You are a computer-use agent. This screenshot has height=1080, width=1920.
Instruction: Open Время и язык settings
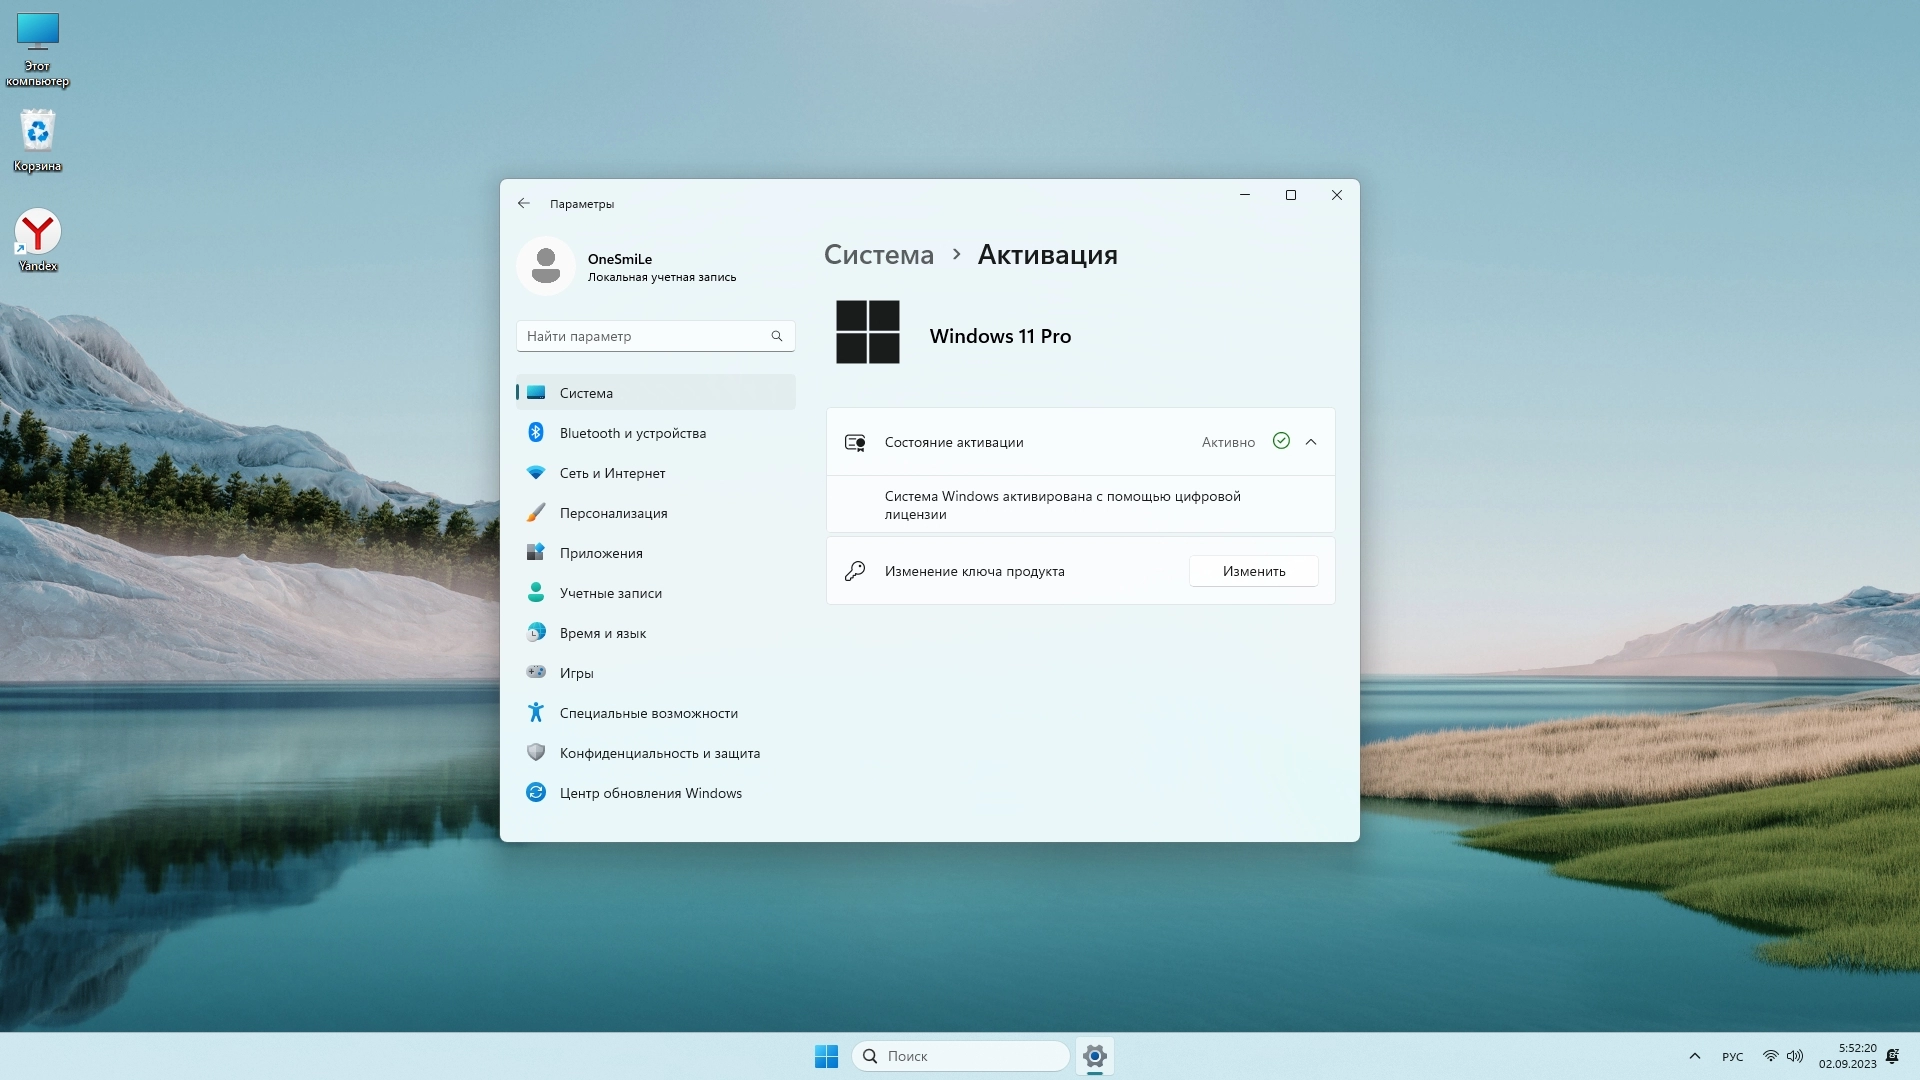[x=602, y=633]
